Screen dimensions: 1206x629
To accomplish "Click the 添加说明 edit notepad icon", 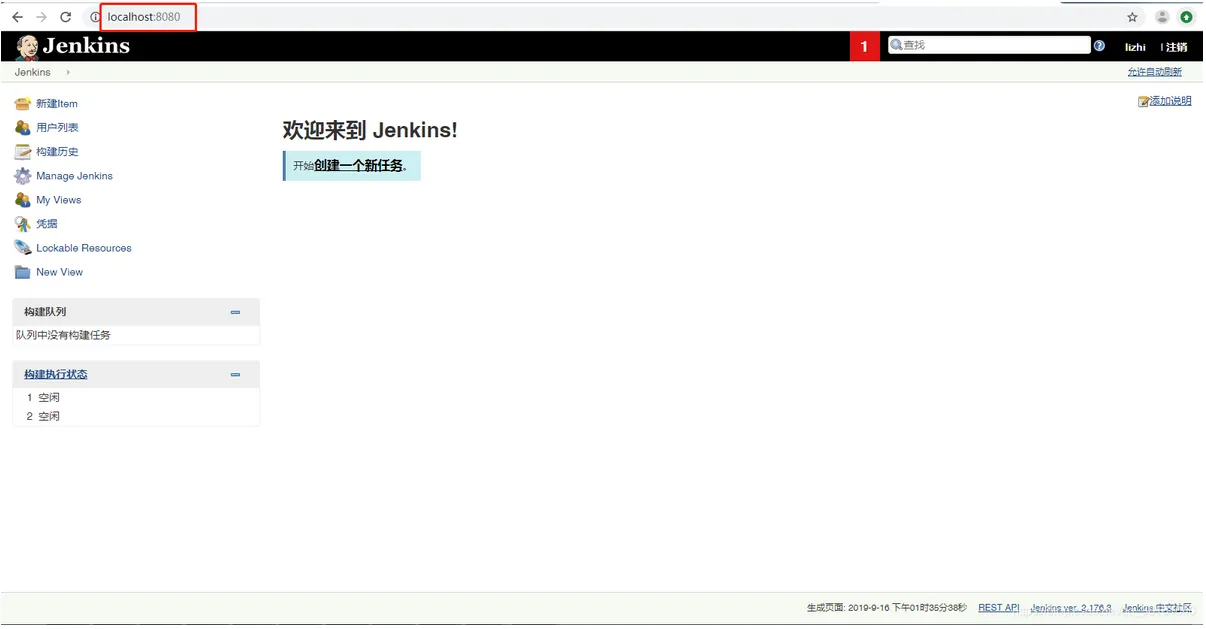I will tap(1143, 101).
